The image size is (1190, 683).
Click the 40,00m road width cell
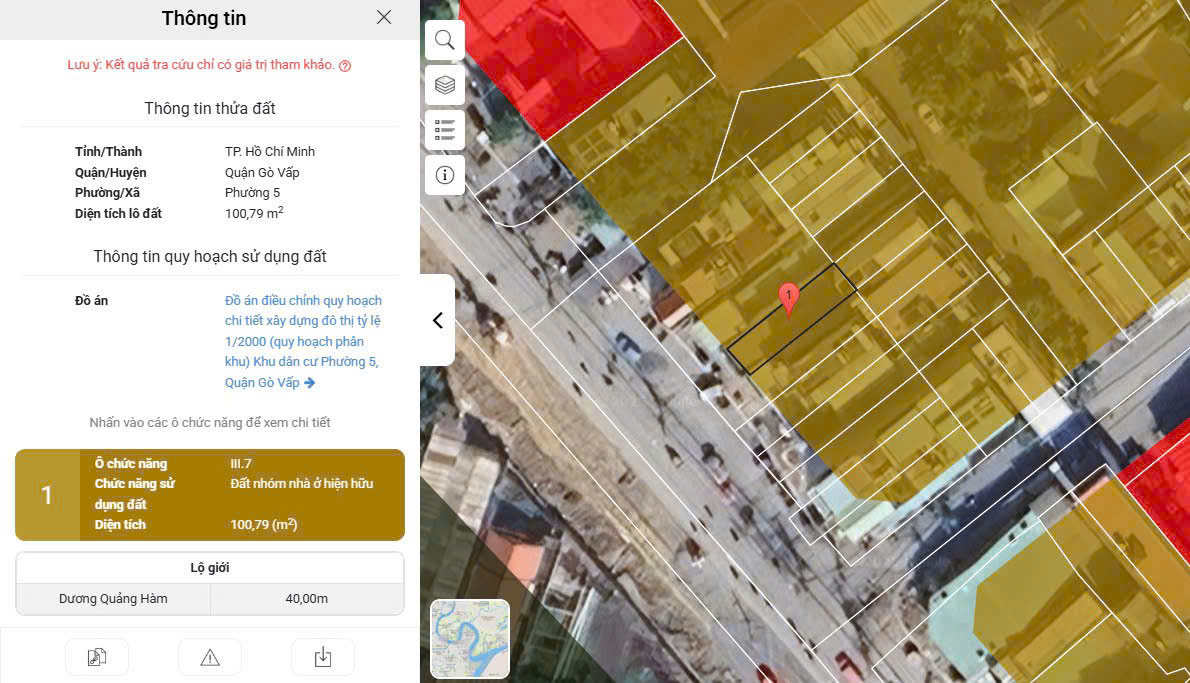click(x=307, y=599)
